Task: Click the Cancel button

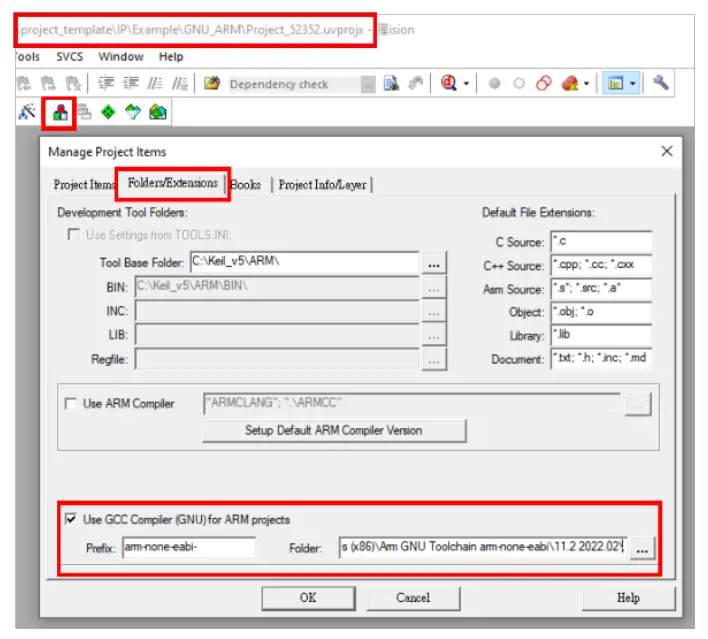Action: 413,598
